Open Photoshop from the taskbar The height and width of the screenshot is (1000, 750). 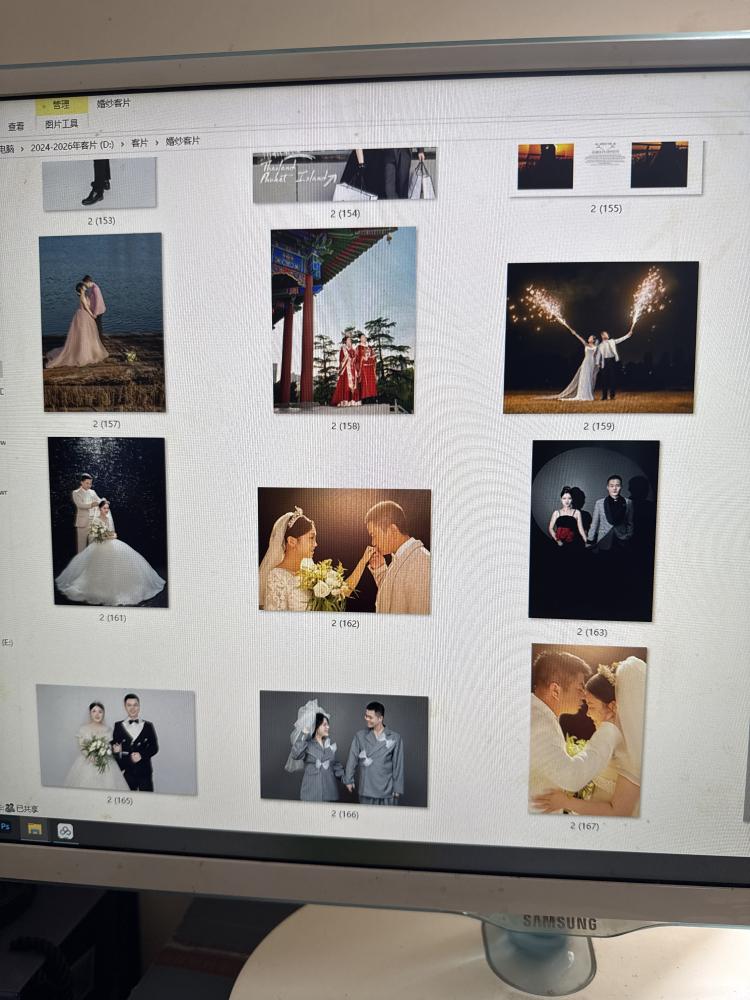coord(6,827)
